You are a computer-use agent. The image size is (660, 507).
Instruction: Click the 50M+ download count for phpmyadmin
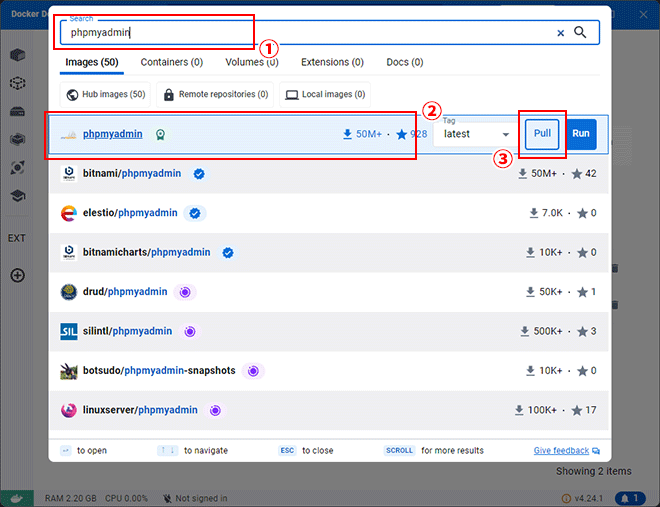coord(362,134)
